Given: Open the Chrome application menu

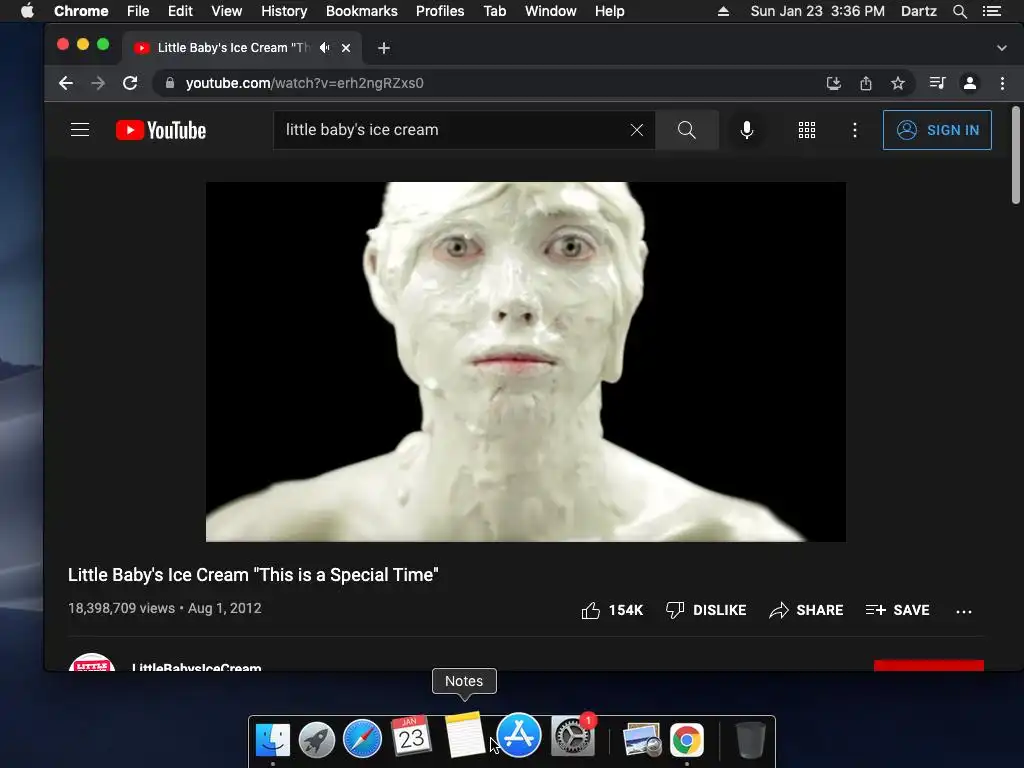Looking at the screenshot, I should [x=81, y=11].
